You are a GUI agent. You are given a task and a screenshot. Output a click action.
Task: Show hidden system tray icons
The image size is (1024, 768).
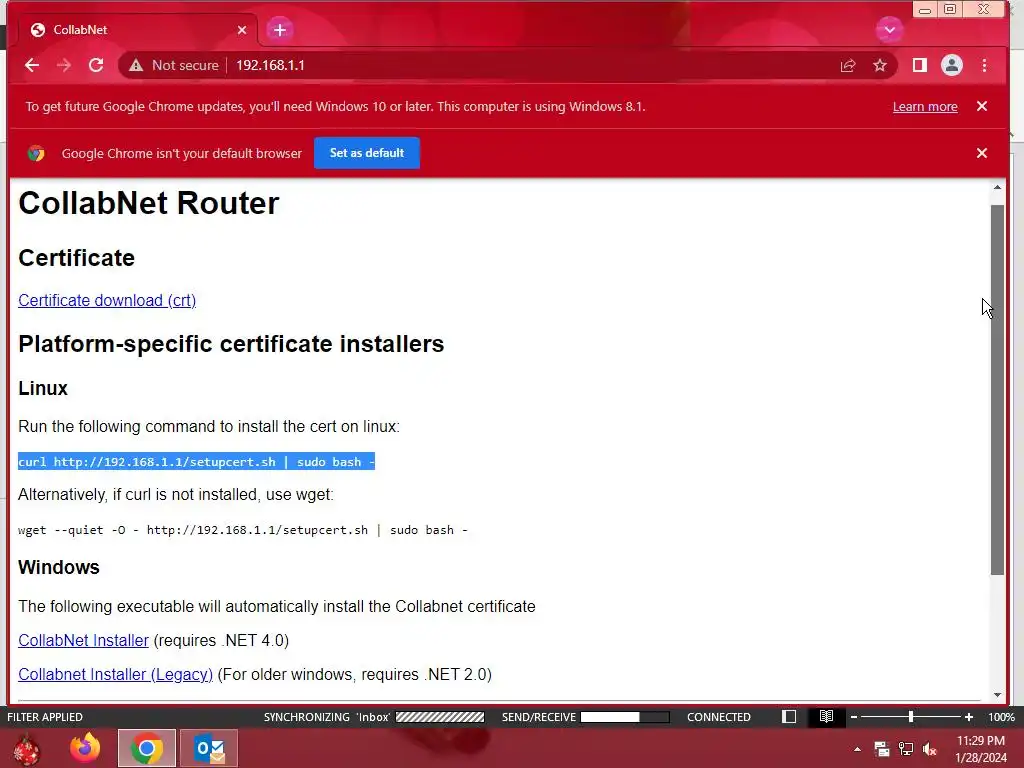pyautogui.click(x=857, y=749)
